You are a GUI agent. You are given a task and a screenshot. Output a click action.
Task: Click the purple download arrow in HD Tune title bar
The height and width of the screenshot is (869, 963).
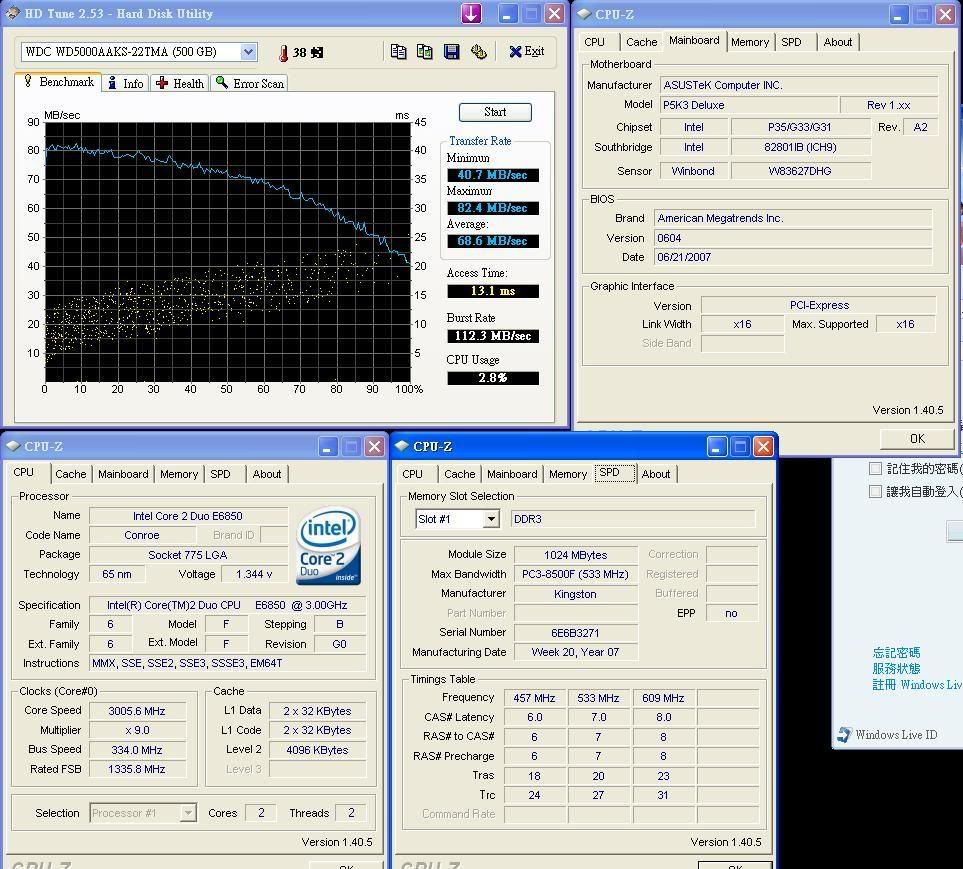[471, 13]
